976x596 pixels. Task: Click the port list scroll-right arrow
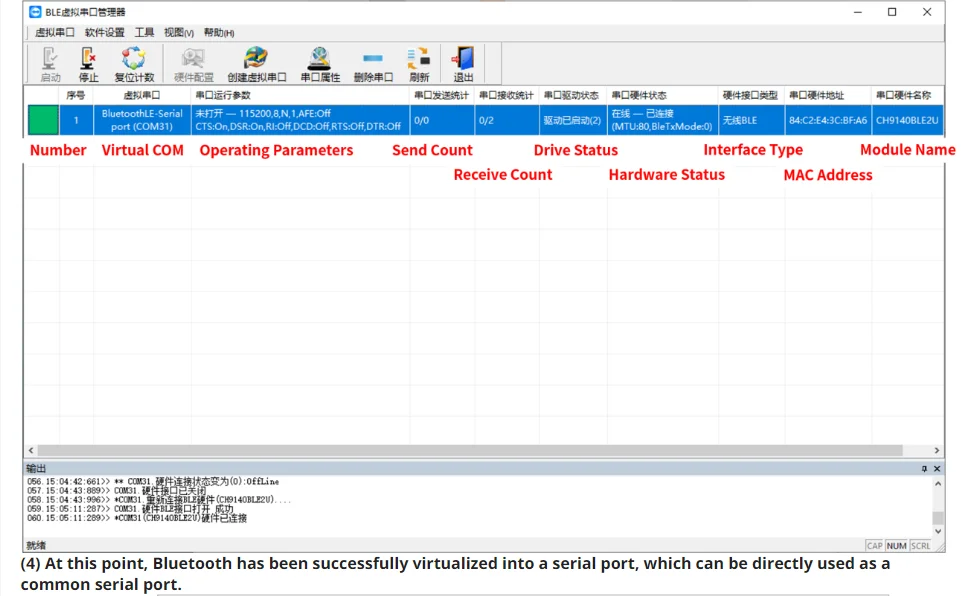[936, 450]
